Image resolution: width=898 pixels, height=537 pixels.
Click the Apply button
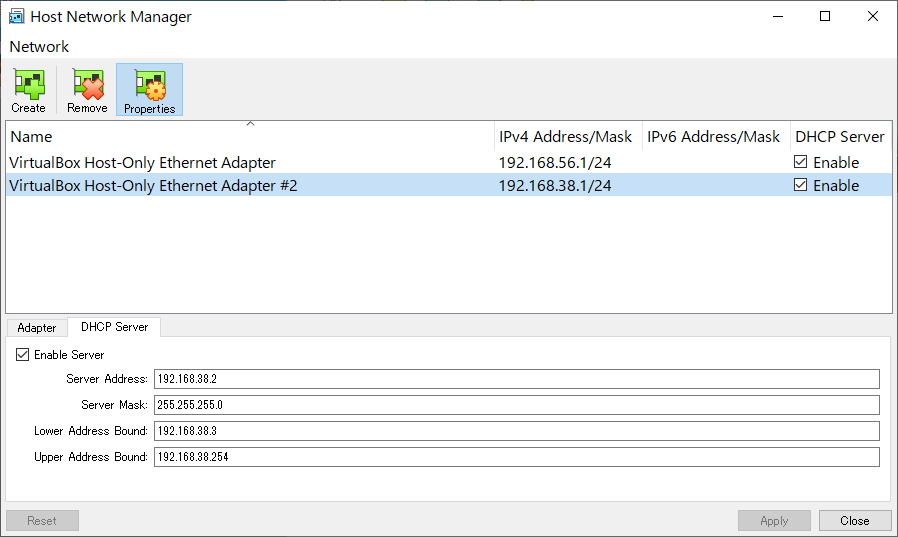coord(774,520)
